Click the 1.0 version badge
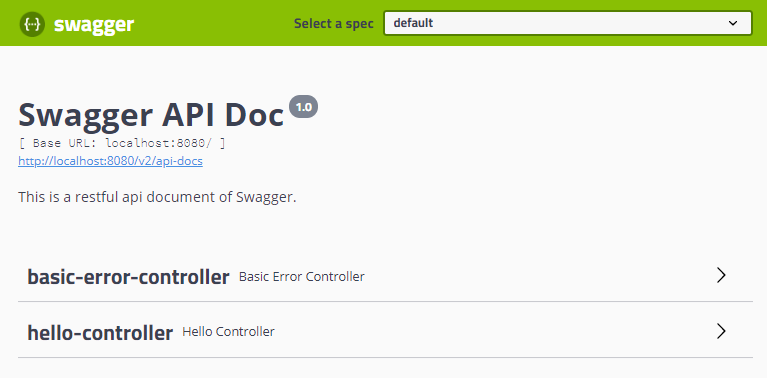This screenshot has width=767, height=378. (x=303, y=107)
